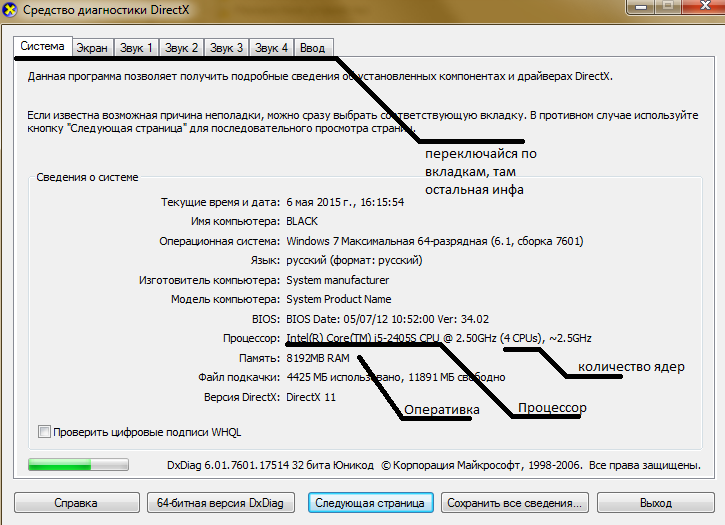Switch to the Экран tab
The height and width of the screenshot is (525, 725).
click(x=92, y=48)
